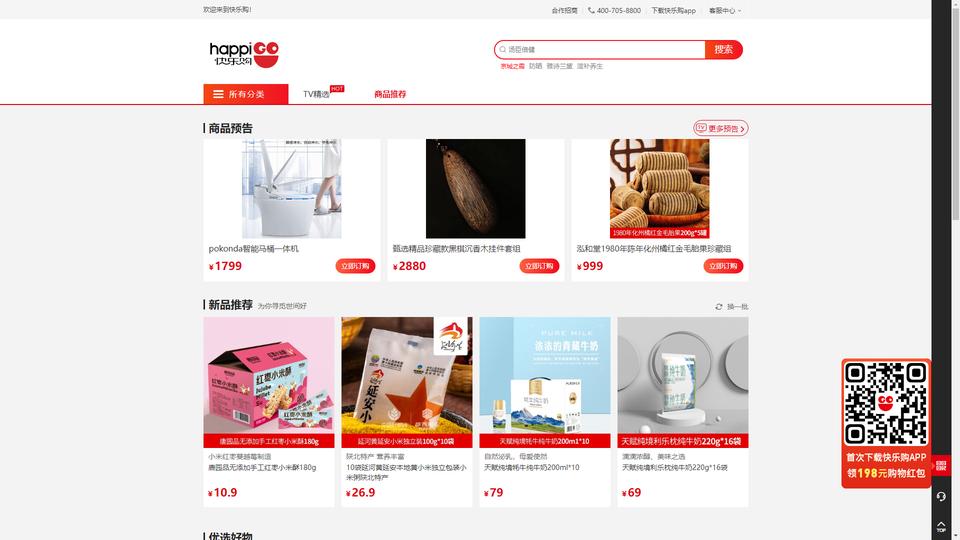Viewport: 960px width, 540px height.
Task: Expand the 客服中心 dropdown
Action: (x=725, y=10)
